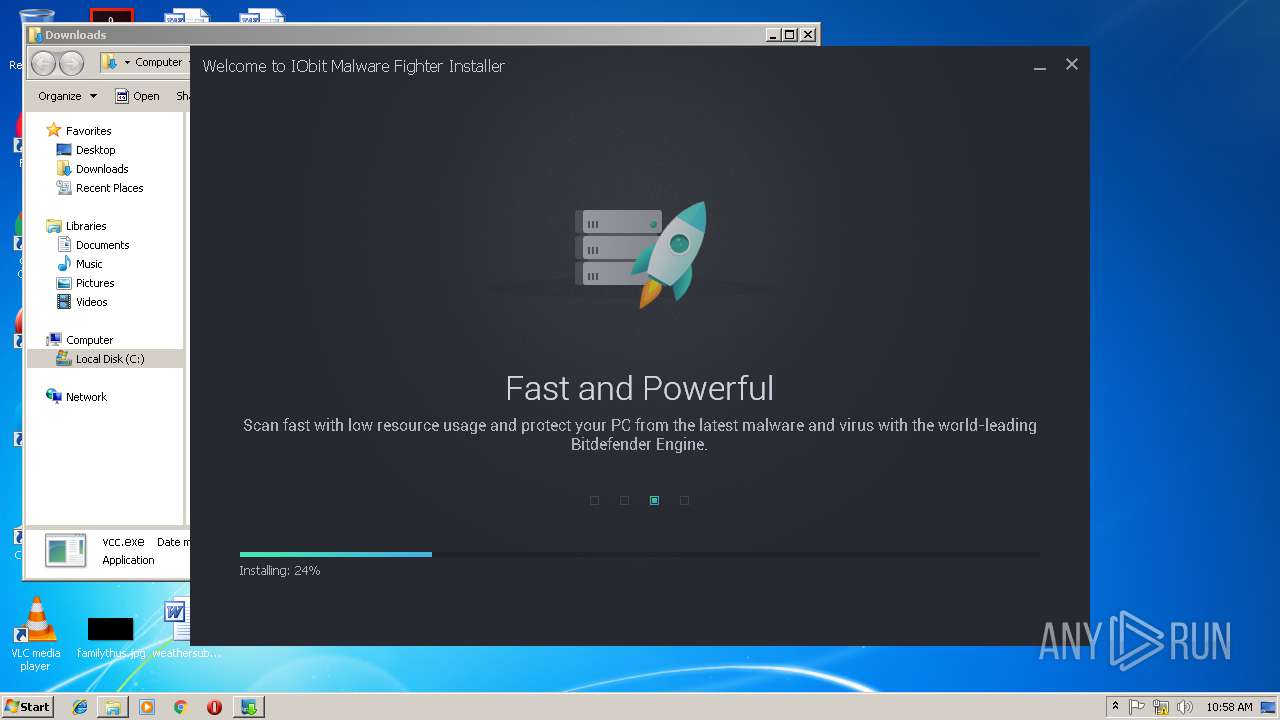Click the volume speaker tray icon
Image resolution: width=1280 pixels, height=720 pixels.
coord(1185,707)
